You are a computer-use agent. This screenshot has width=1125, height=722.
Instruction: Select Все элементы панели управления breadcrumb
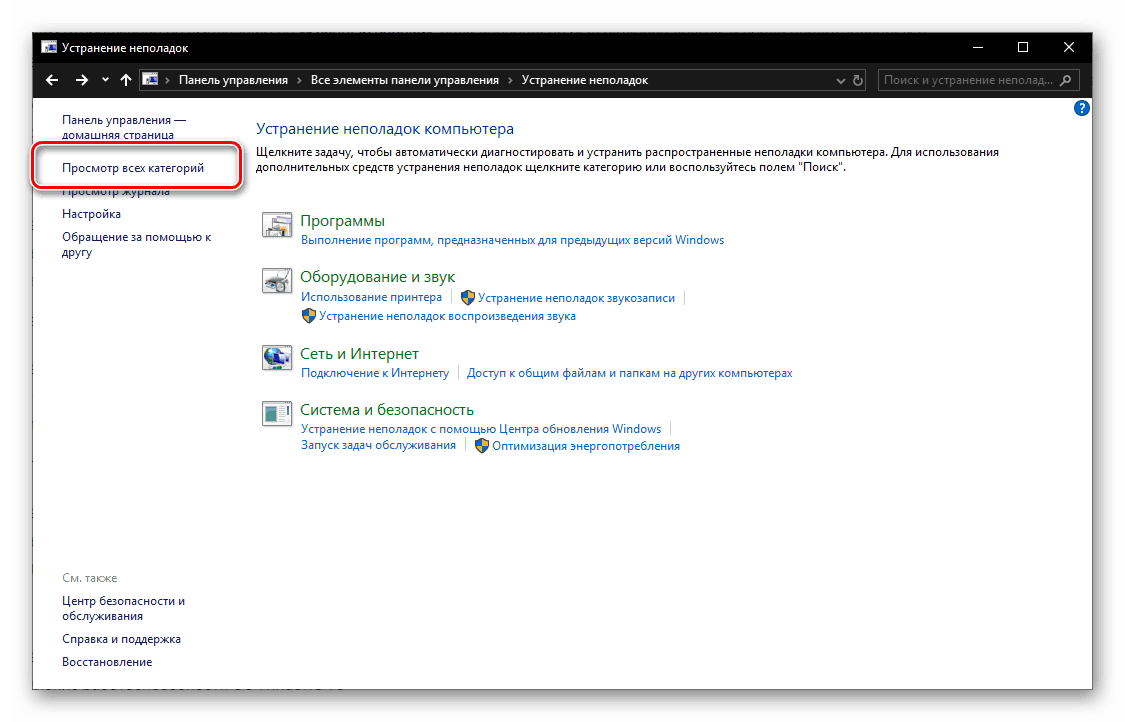(x=405, y=80)
